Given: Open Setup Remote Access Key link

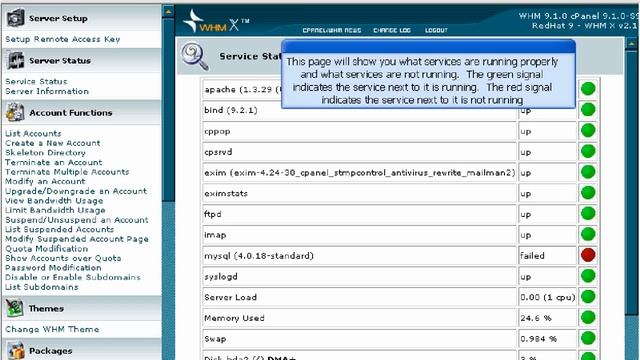Looking at the screenshot, I should (62, 39).
